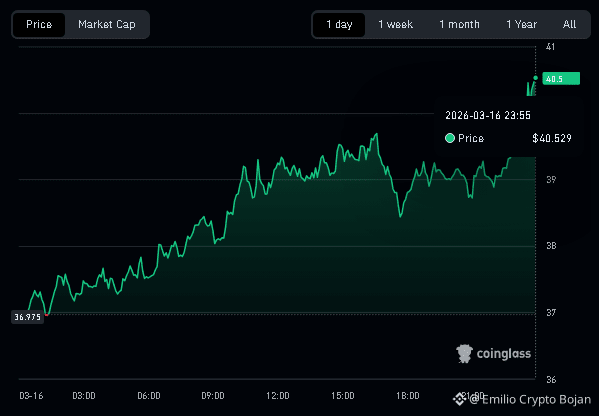Select the 1 month timeframe
The height and width of the screenshot is (416, 599).
coord(459,24)
